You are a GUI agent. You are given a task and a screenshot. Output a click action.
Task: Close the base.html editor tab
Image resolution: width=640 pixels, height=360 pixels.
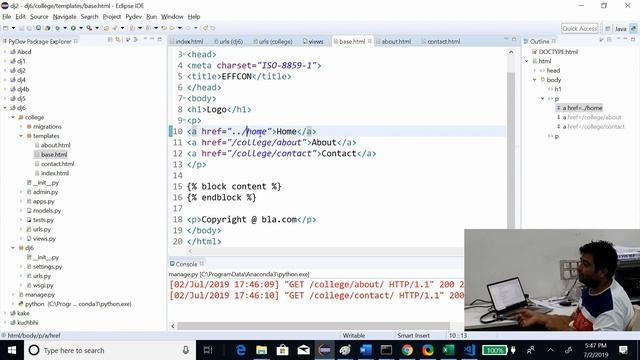point(369,41)
